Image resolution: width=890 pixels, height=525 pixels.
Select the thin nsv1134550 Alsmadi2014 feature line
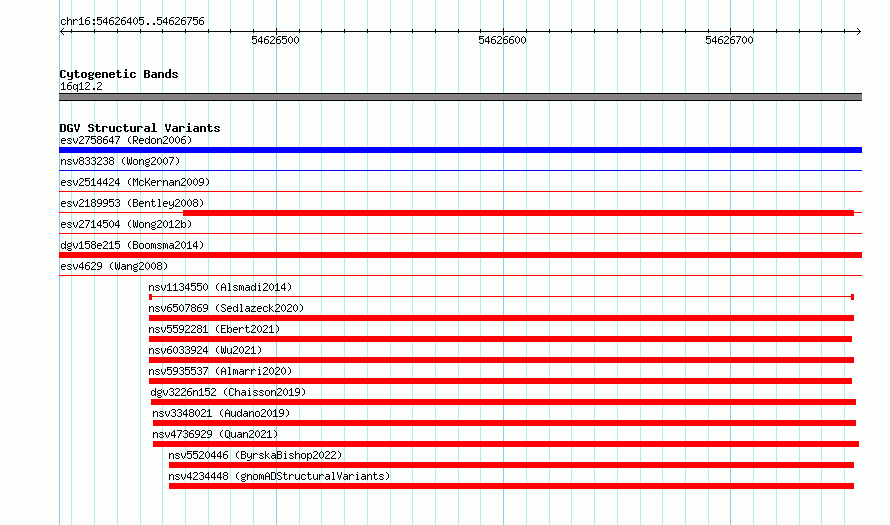tap(501, 297)
